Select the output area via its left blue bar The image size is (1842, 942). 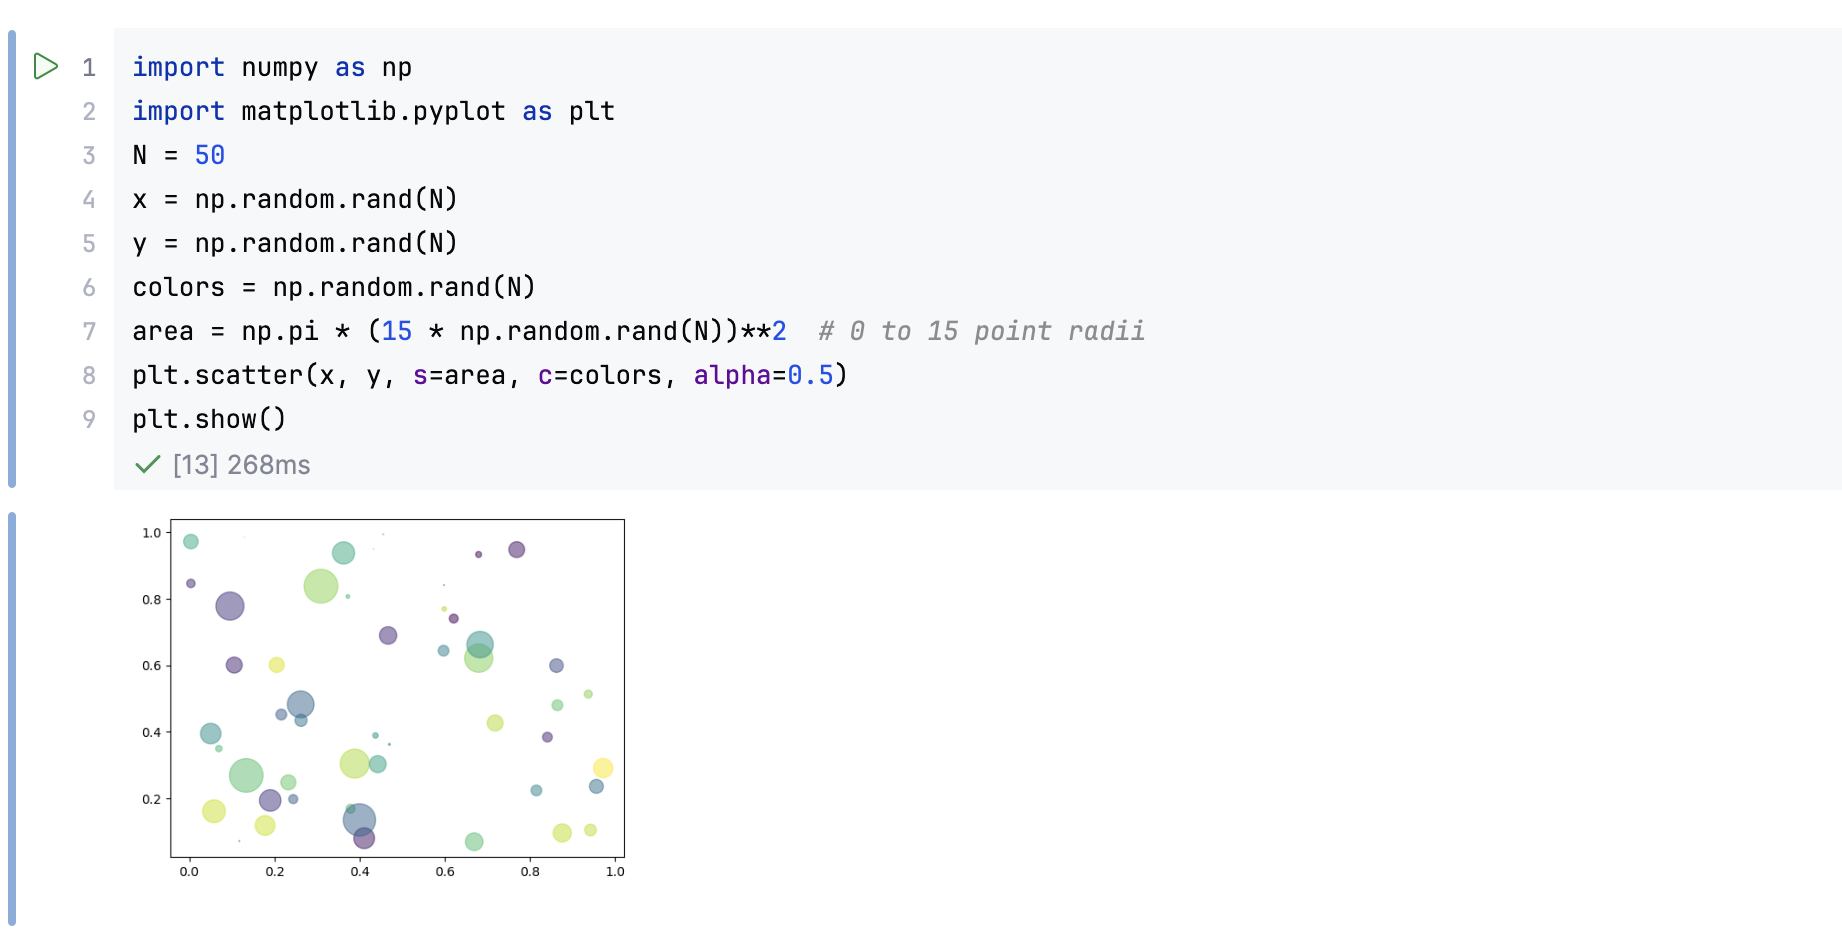click(x=12, y=718)
